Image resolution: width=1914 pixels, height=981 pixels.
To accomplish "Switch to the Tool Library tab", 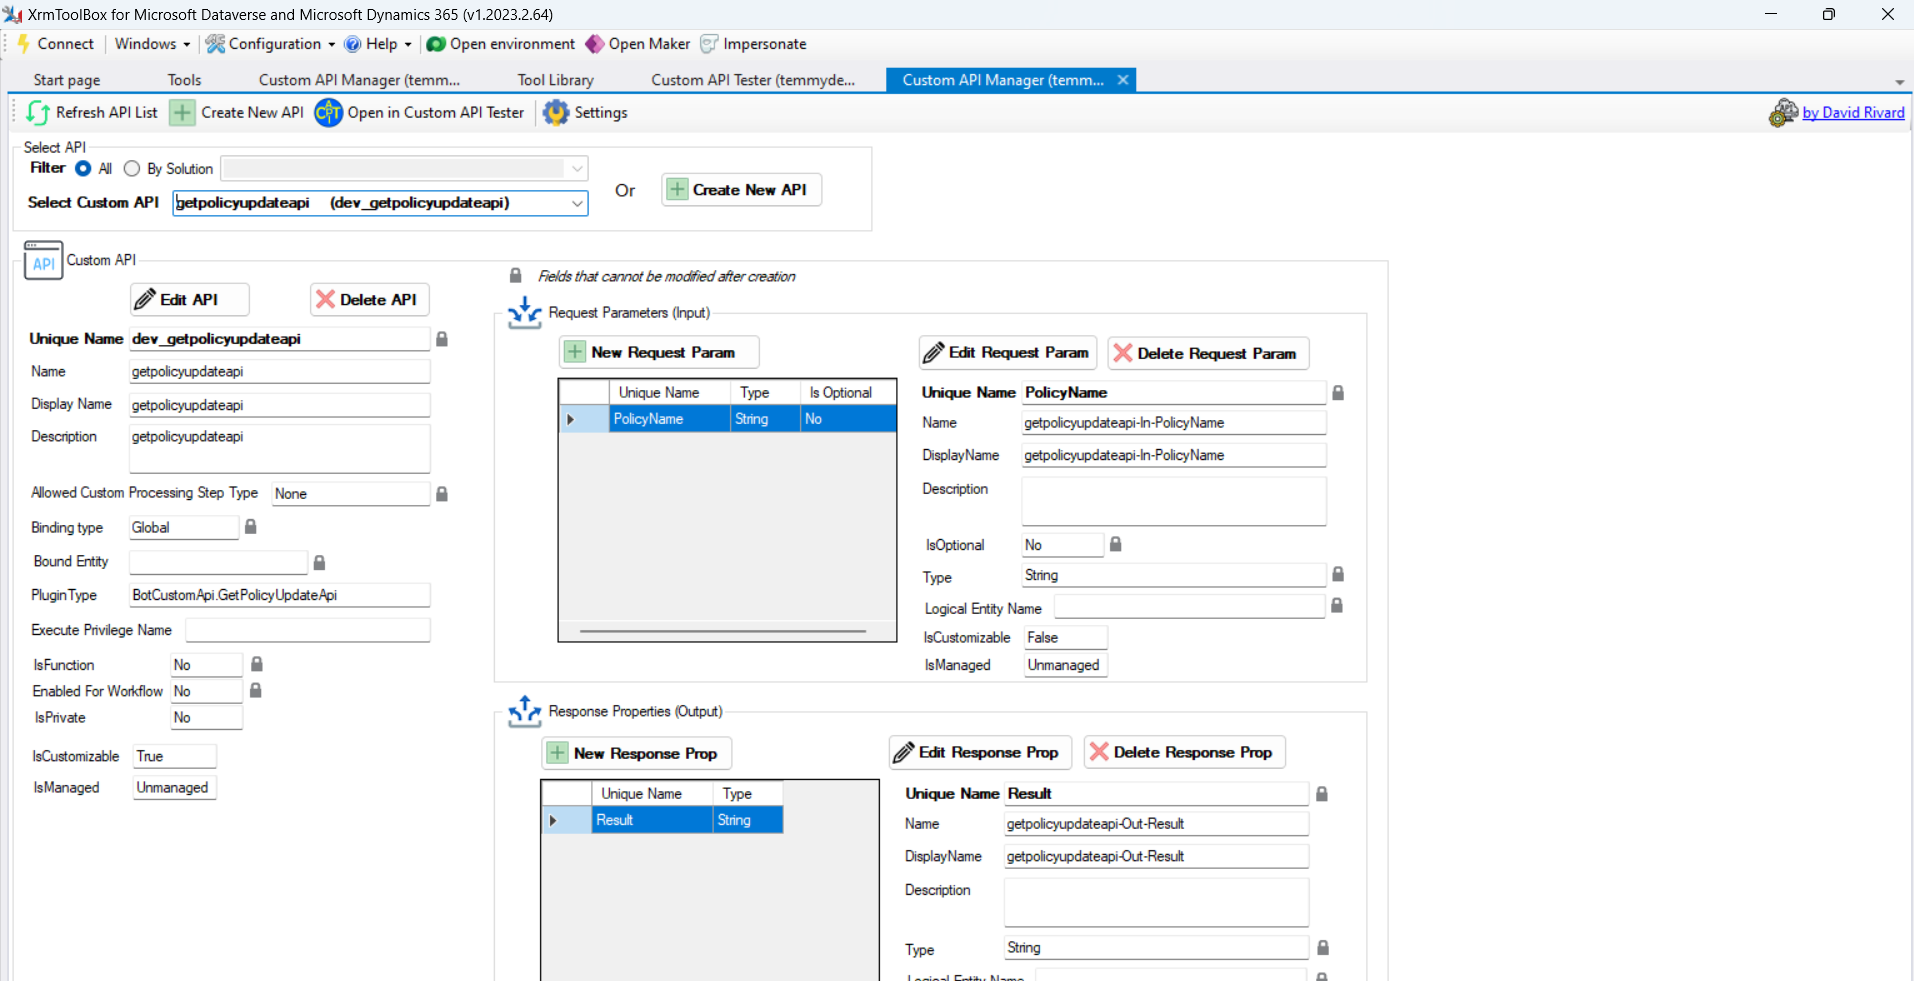I will coord(555,80).
